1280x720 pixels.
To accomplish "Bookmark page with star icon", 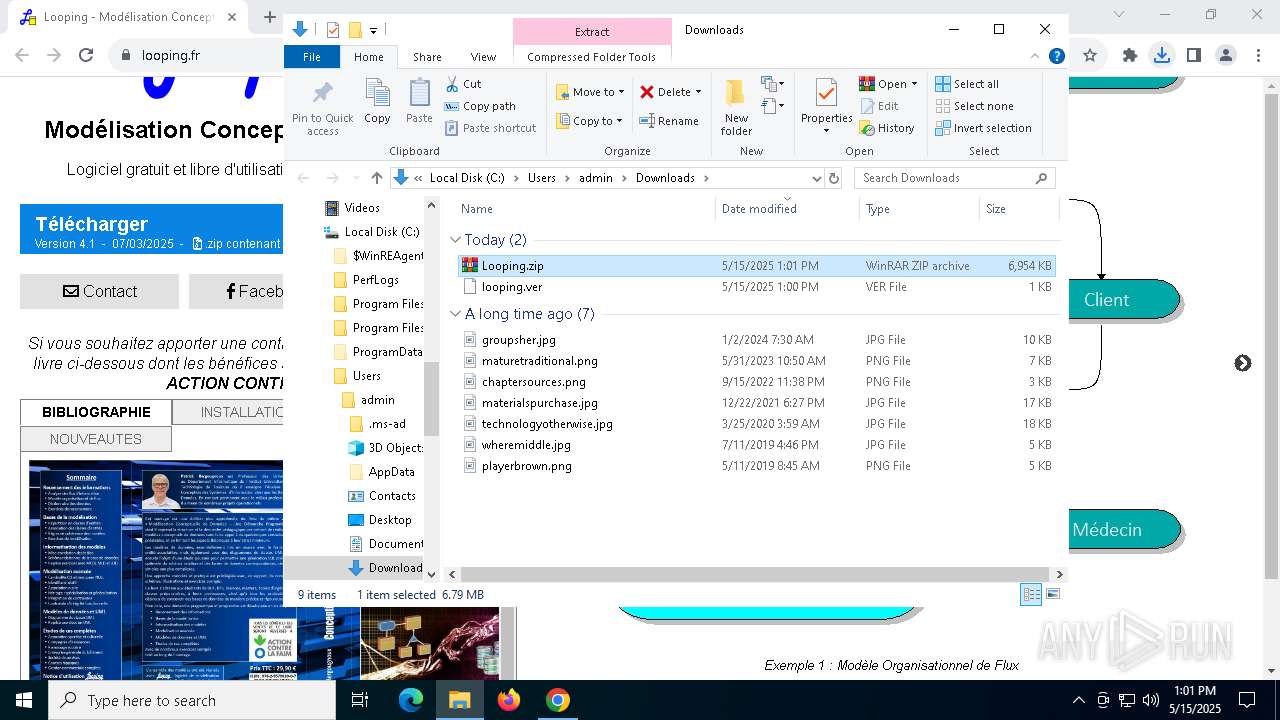I will 1090,56.
